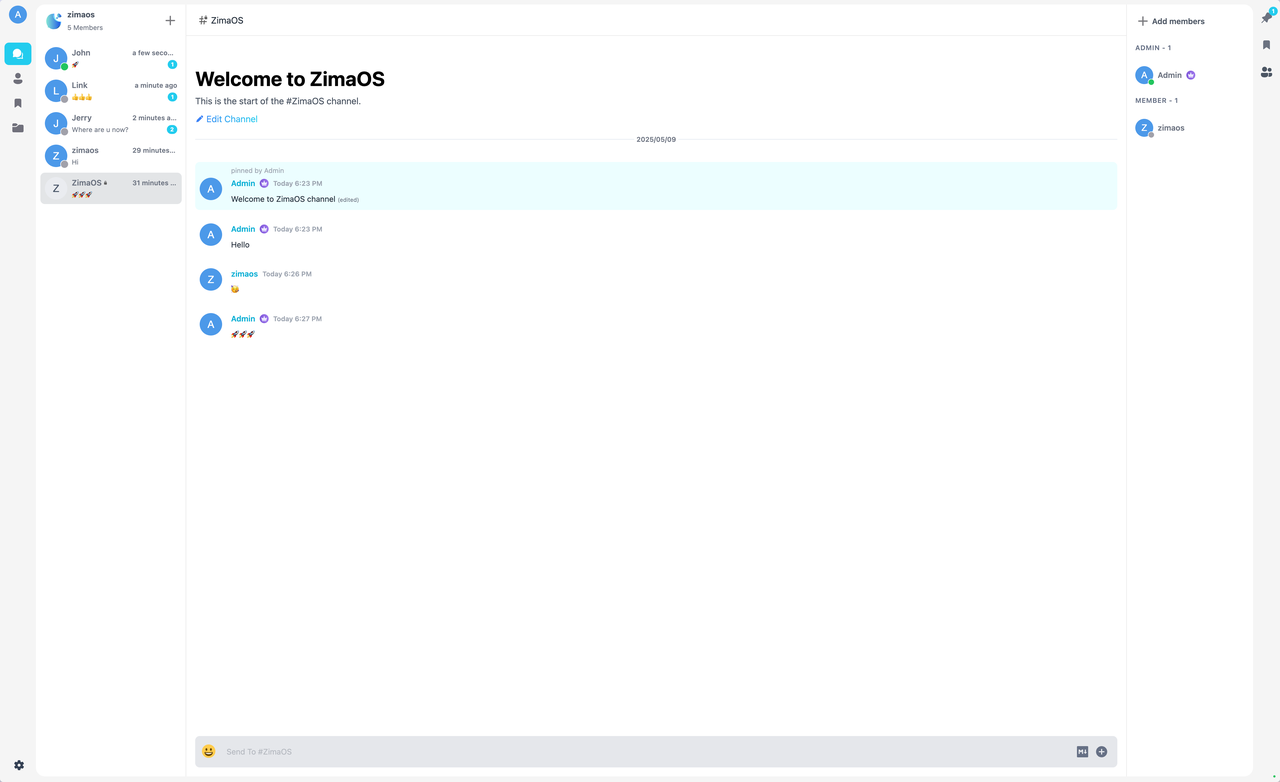Open Admin's profile from the members panel
Viewport: 1280px width, 782px height.
1167,74
